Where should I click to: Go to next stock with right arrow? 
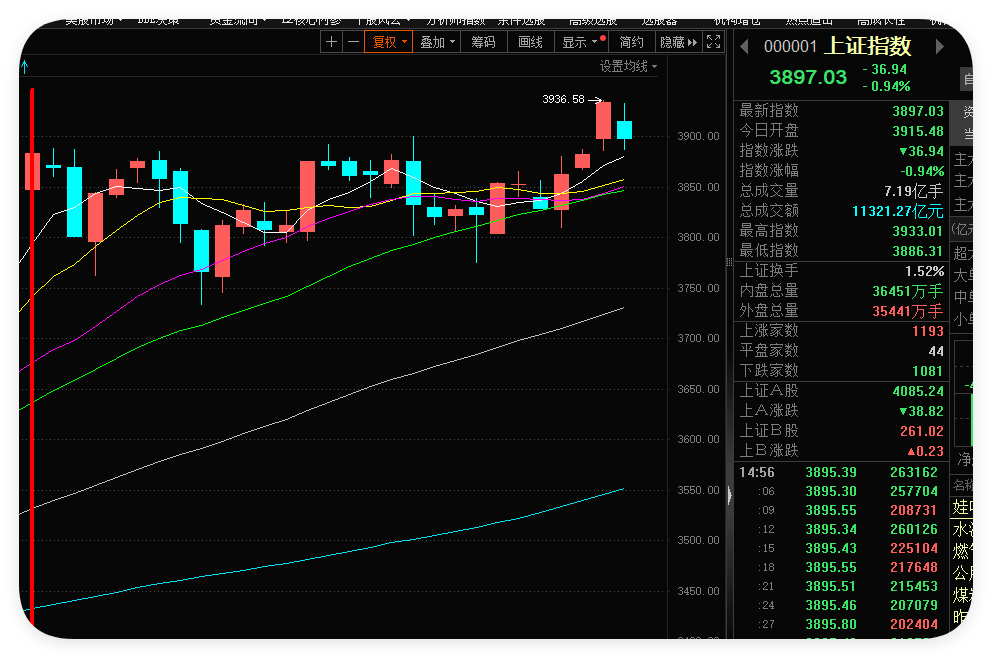(939, 47)
